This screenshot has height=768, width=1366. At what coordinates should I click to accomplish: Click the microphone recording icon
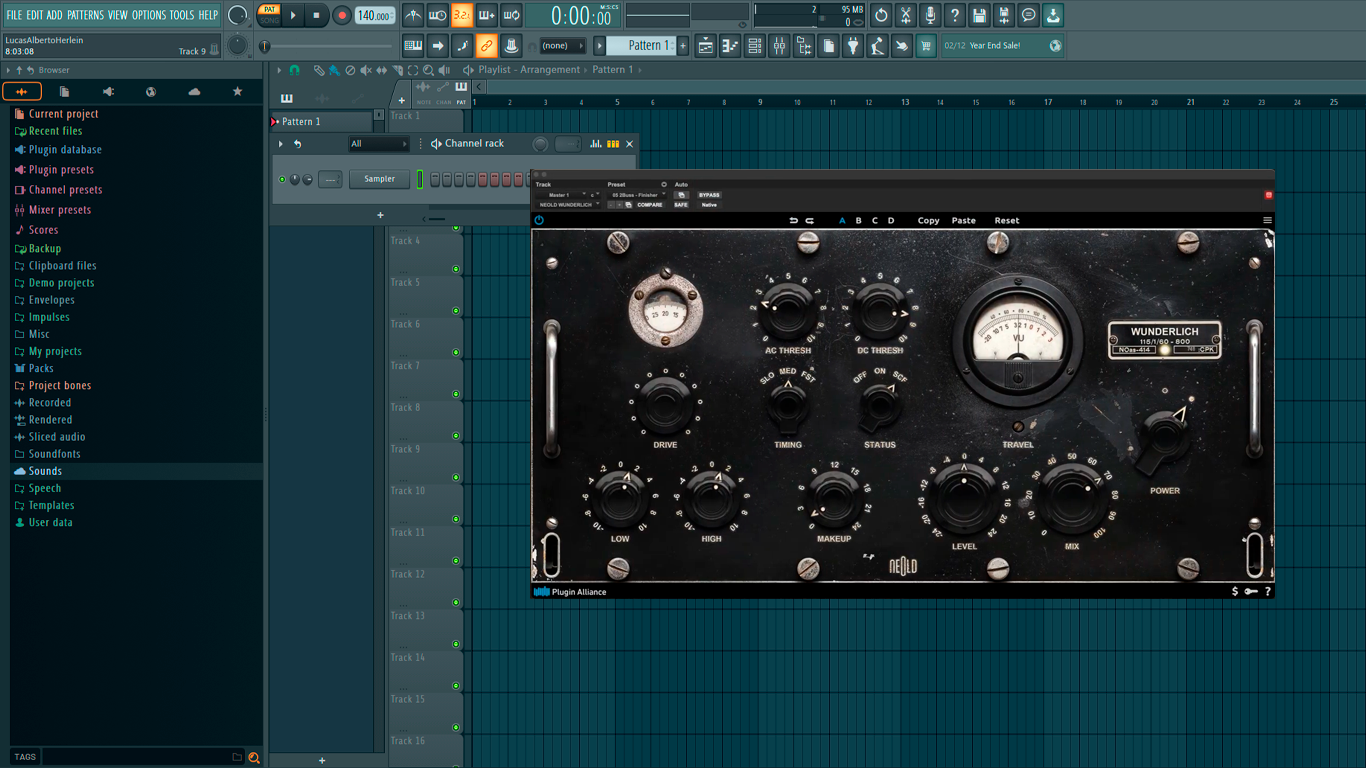[930, 15]
